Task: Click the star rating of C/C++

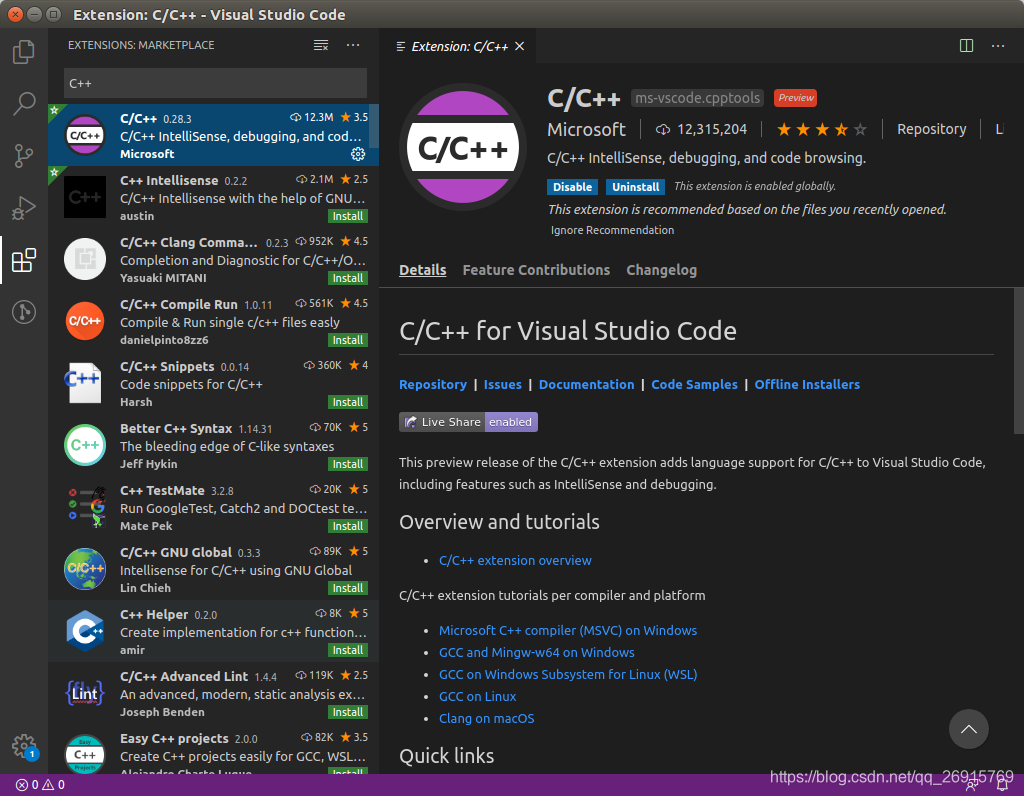Action: coord(822,129)
